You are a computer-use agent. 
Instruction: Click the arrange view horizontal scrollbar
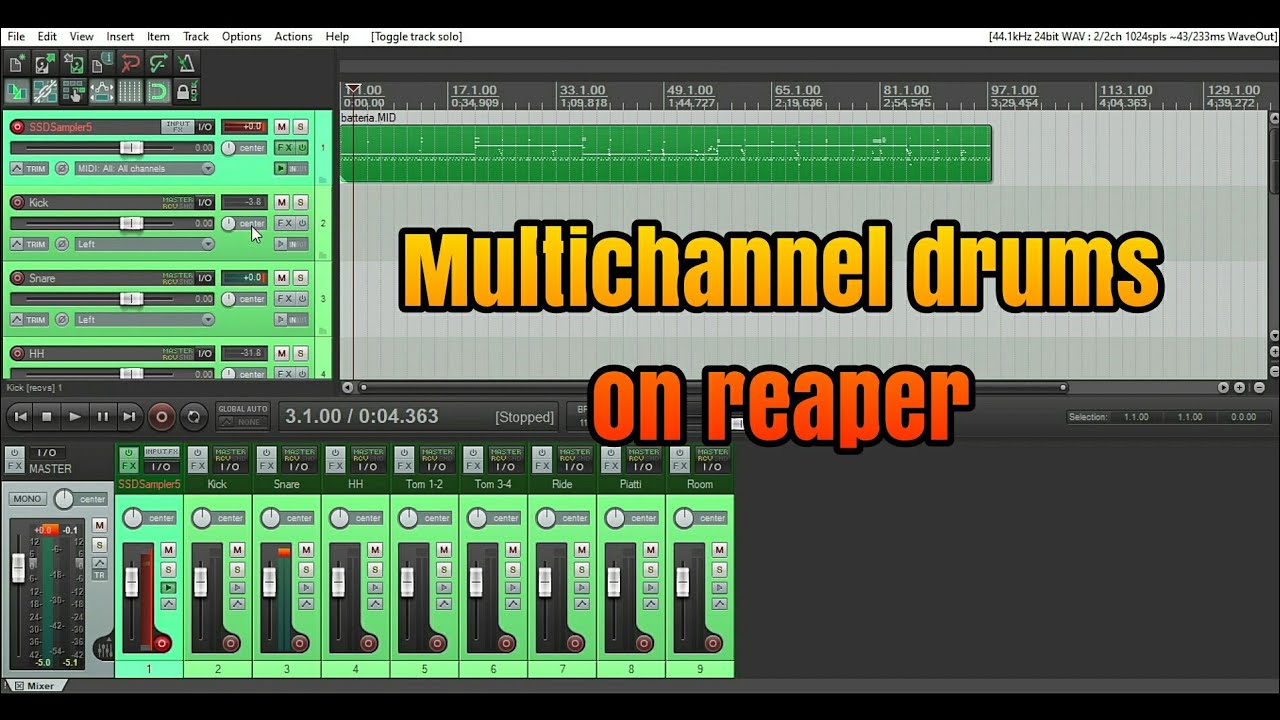[x=711, y=387]
